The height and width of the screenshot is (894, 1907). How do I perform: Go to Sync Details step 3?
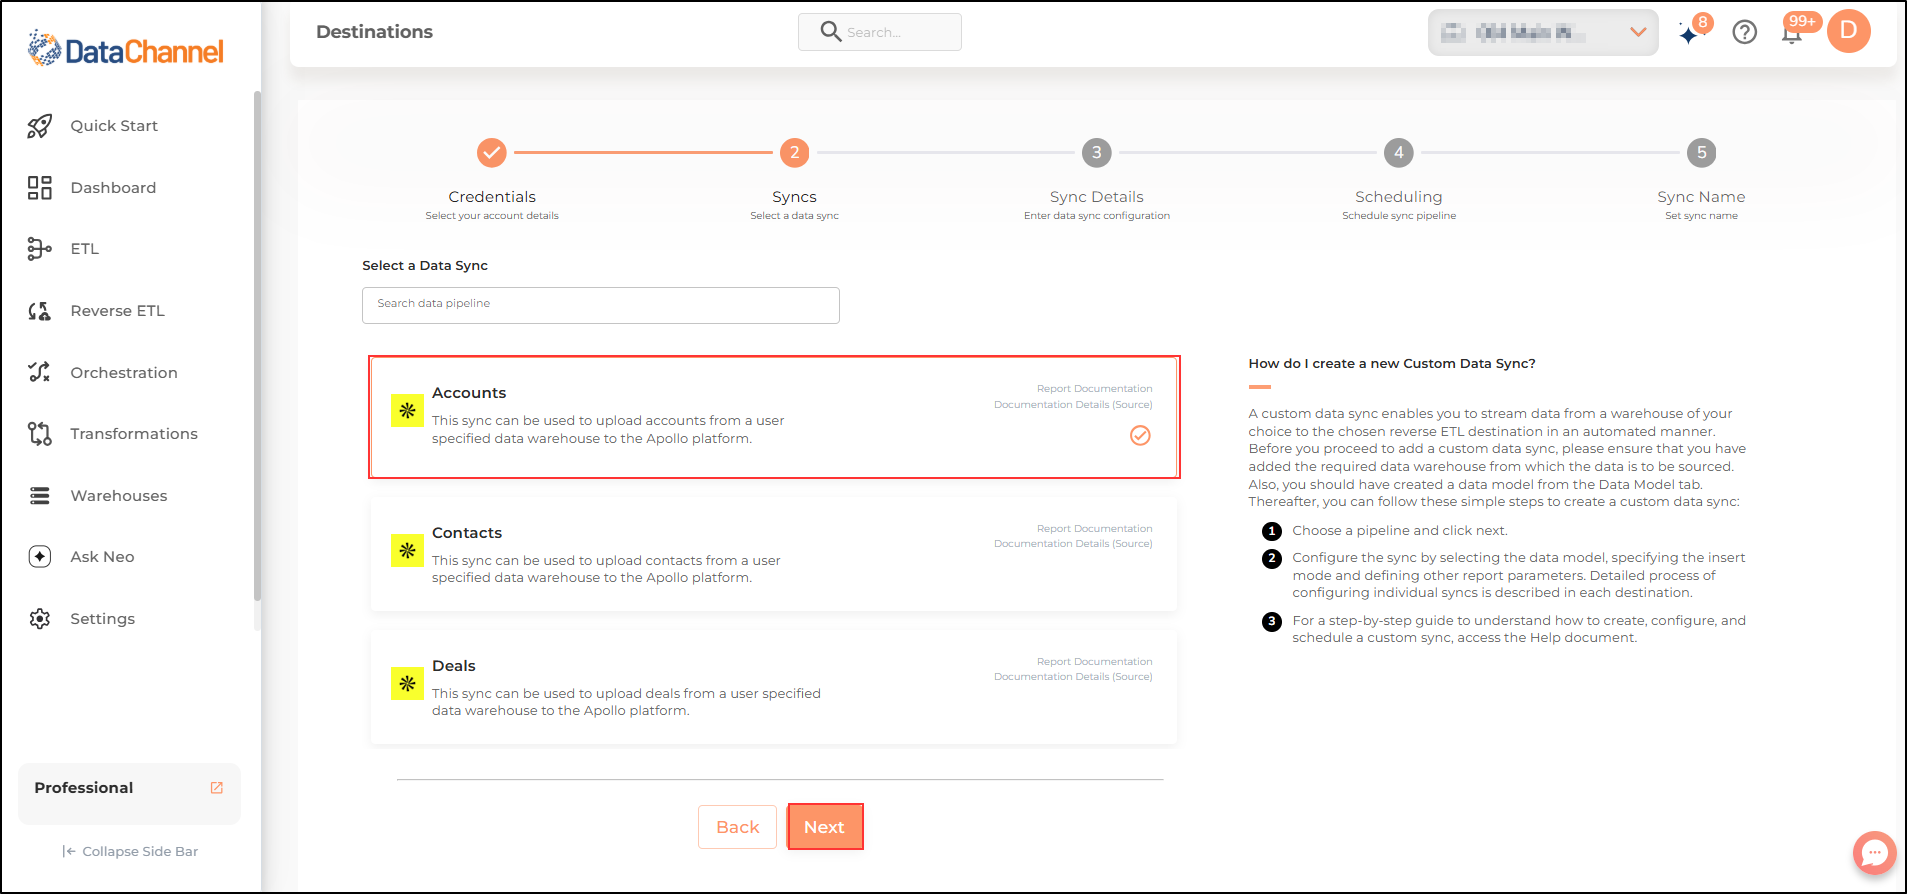(1096, 153)
